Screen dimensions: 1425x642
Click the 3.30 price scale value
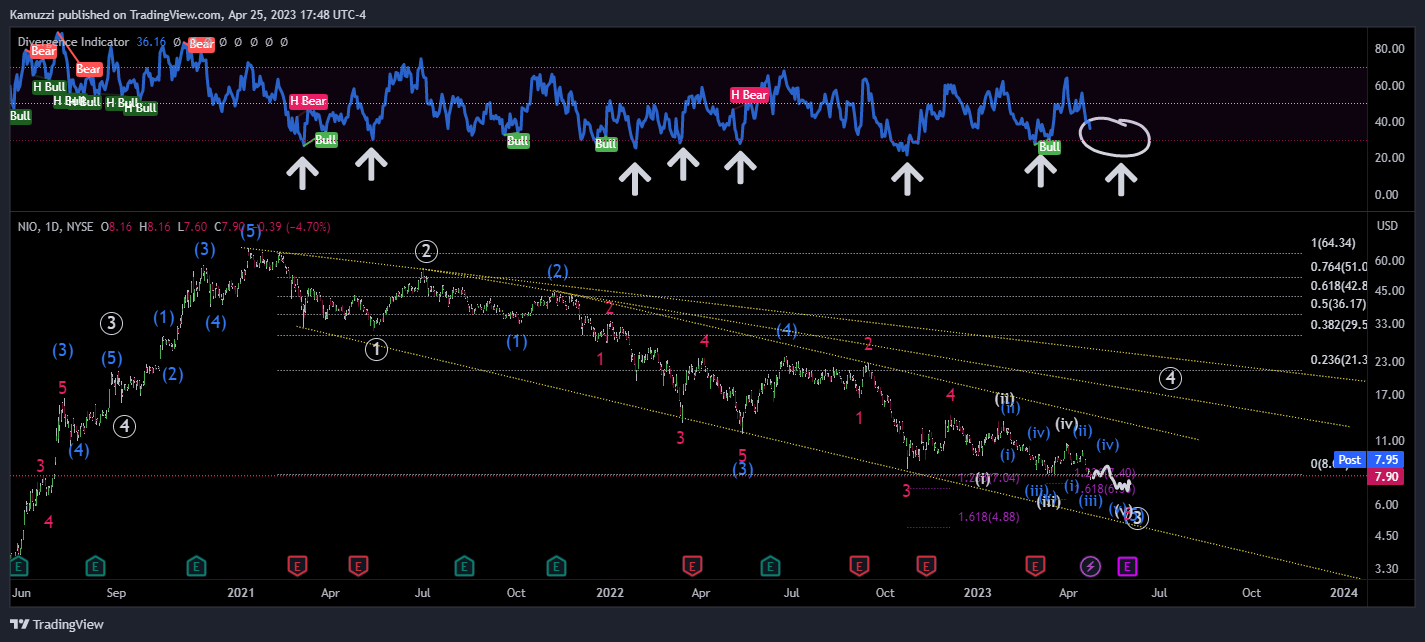click(x=1387, y=569)
